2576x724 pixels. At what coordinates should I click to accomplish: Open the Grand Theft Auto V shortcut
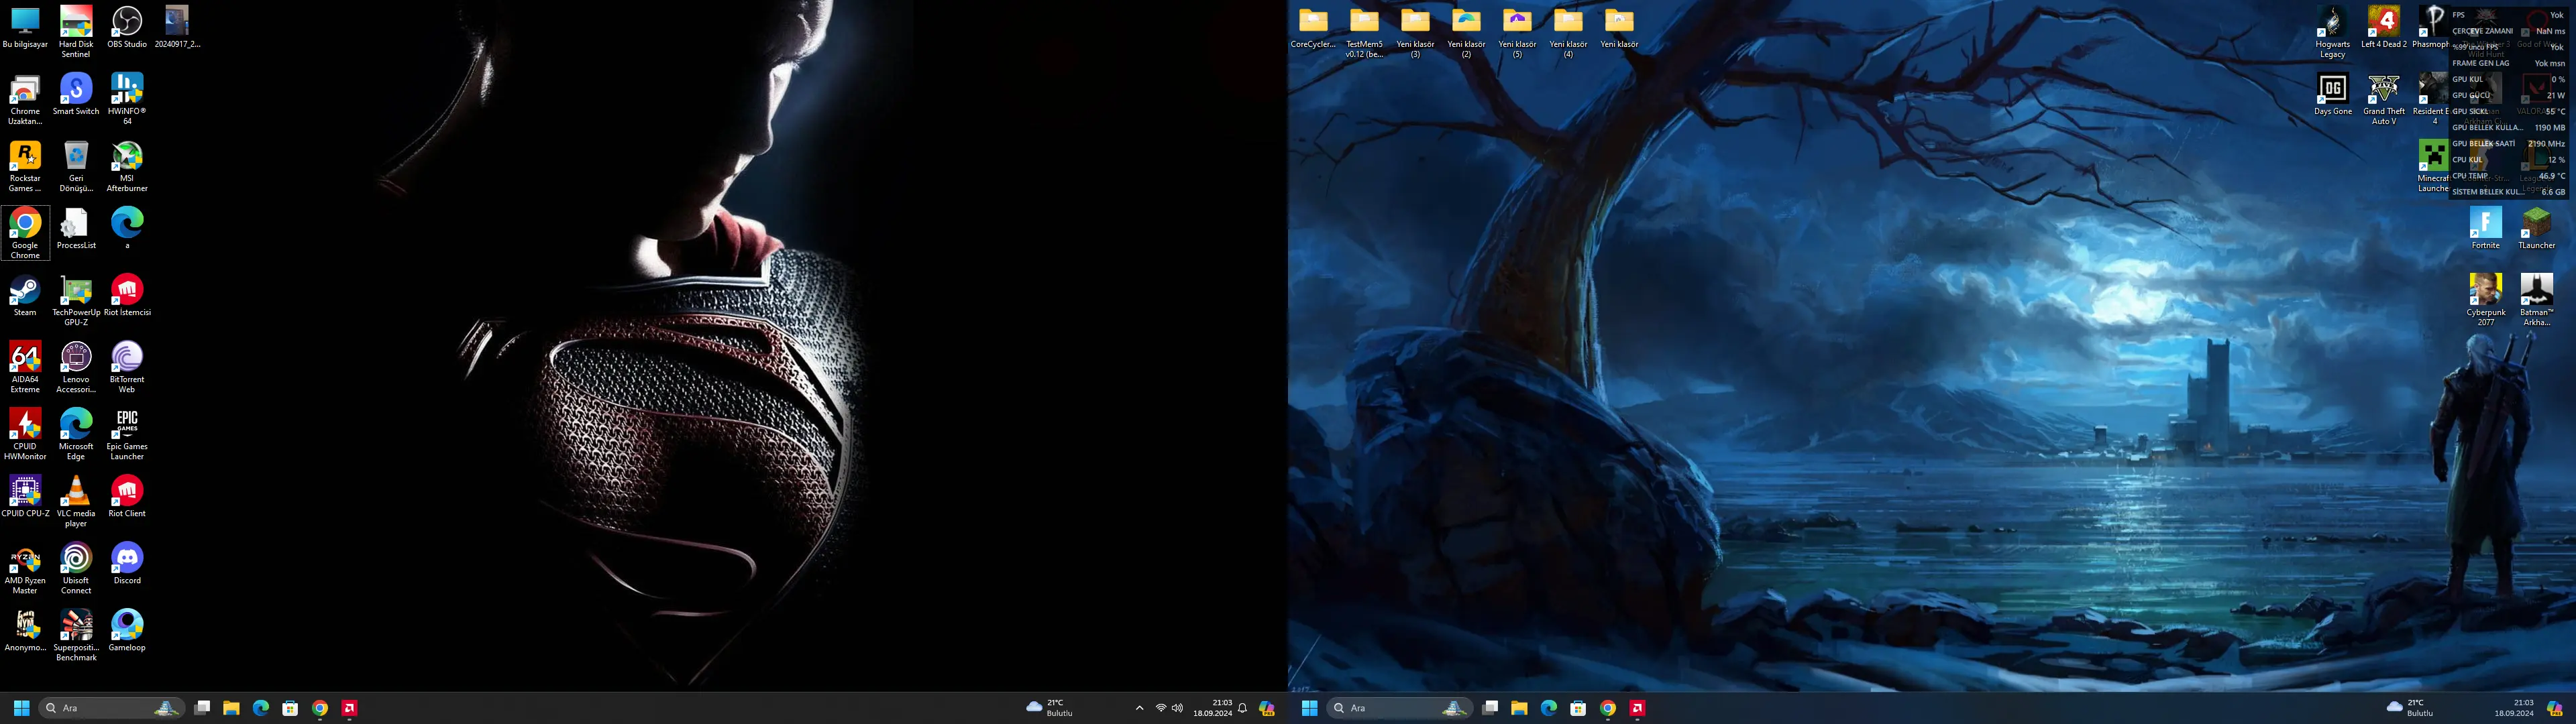(2384, 100)
